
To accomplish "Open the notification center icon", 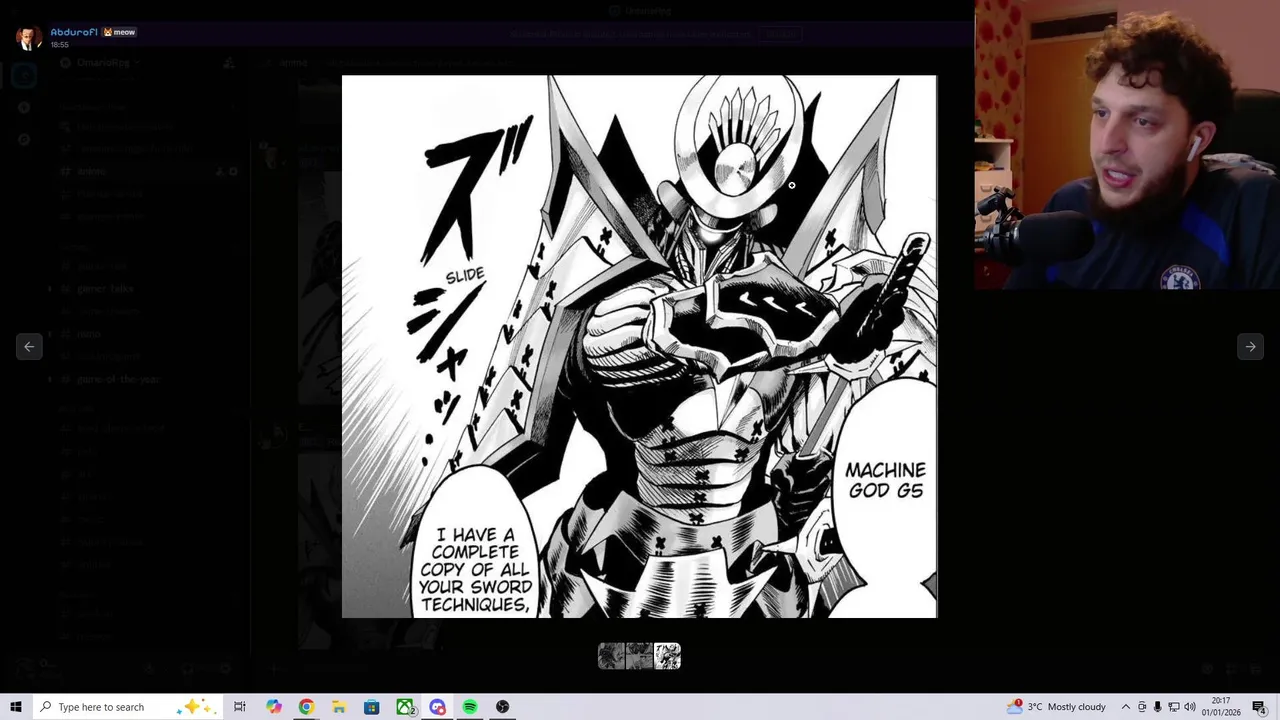I will coord(1259,707).
